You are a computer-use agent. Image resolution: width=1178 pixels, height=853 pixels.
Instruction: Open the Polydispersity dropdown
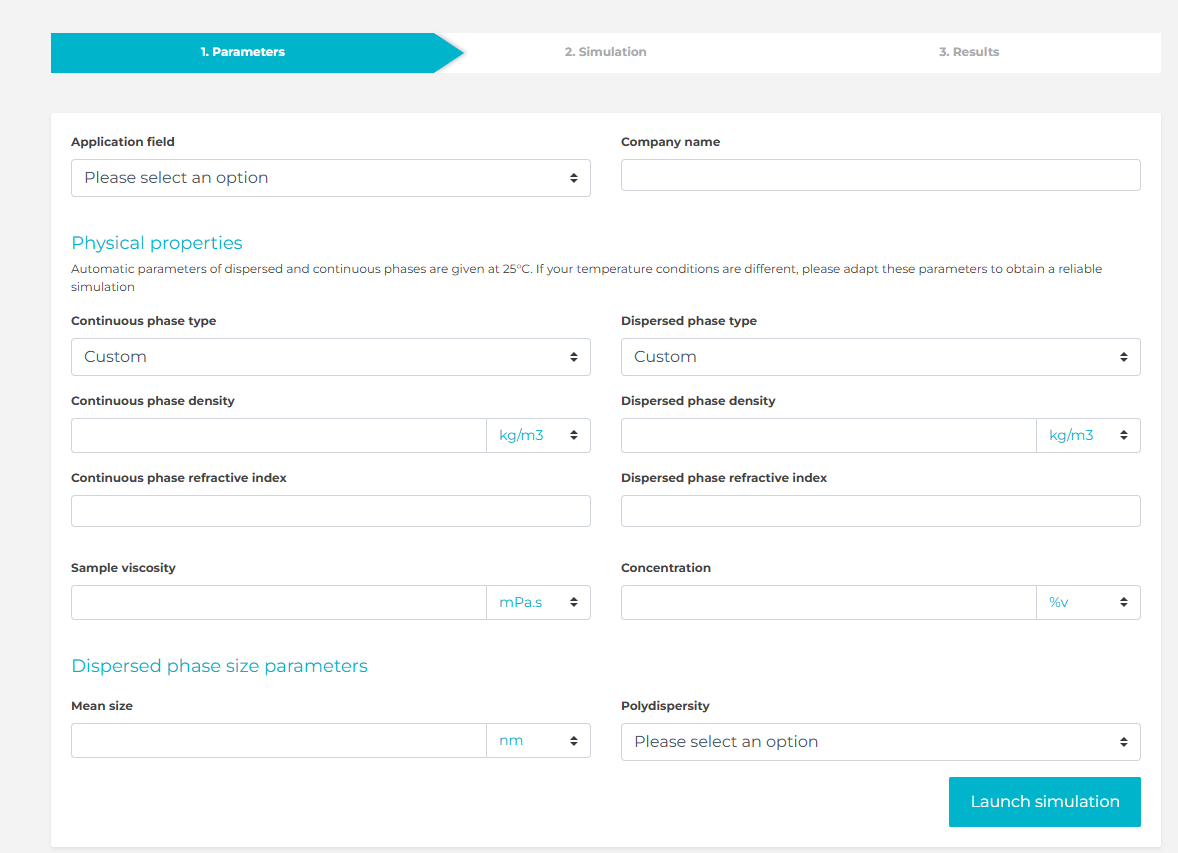pos(880,742)
